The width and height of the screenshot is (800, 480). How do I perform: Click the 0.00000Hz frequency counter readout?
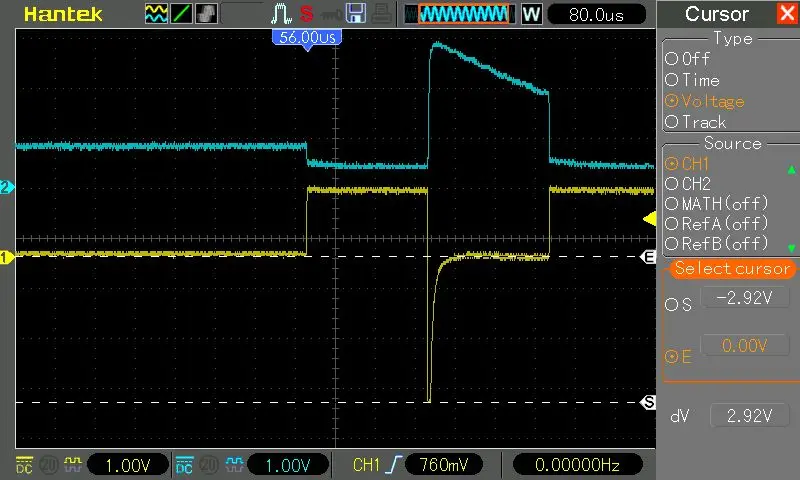pos(577,465)
